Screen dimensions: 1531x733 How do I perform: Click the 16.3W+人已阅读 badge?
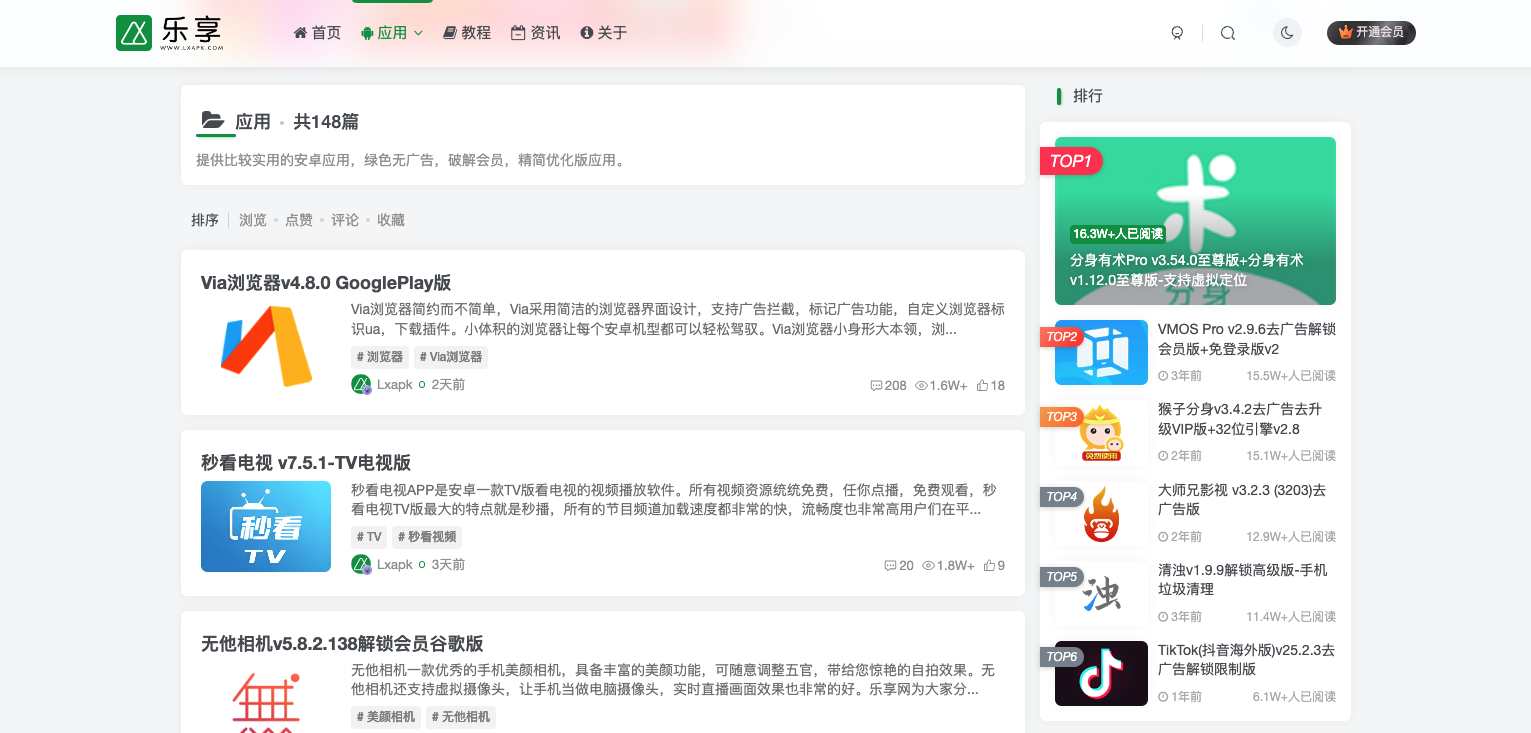click(1117, 234)
